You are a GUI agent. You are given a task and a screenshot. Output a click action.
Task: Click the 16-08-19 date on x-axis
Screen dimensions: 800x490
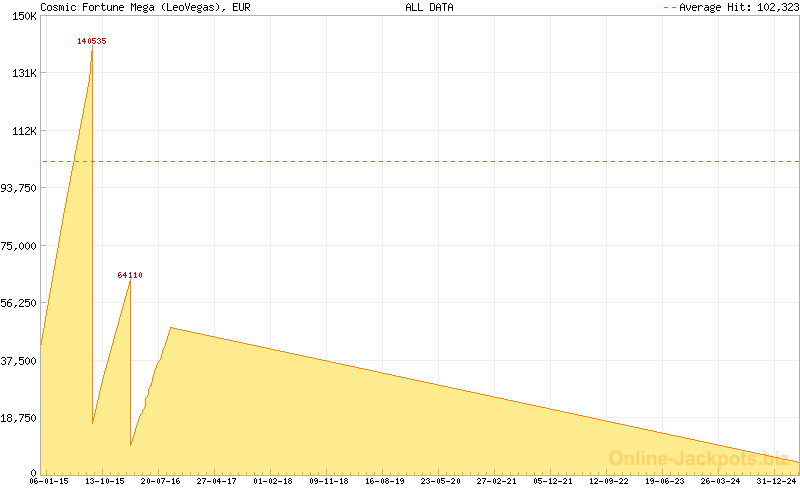coord(385,481)
